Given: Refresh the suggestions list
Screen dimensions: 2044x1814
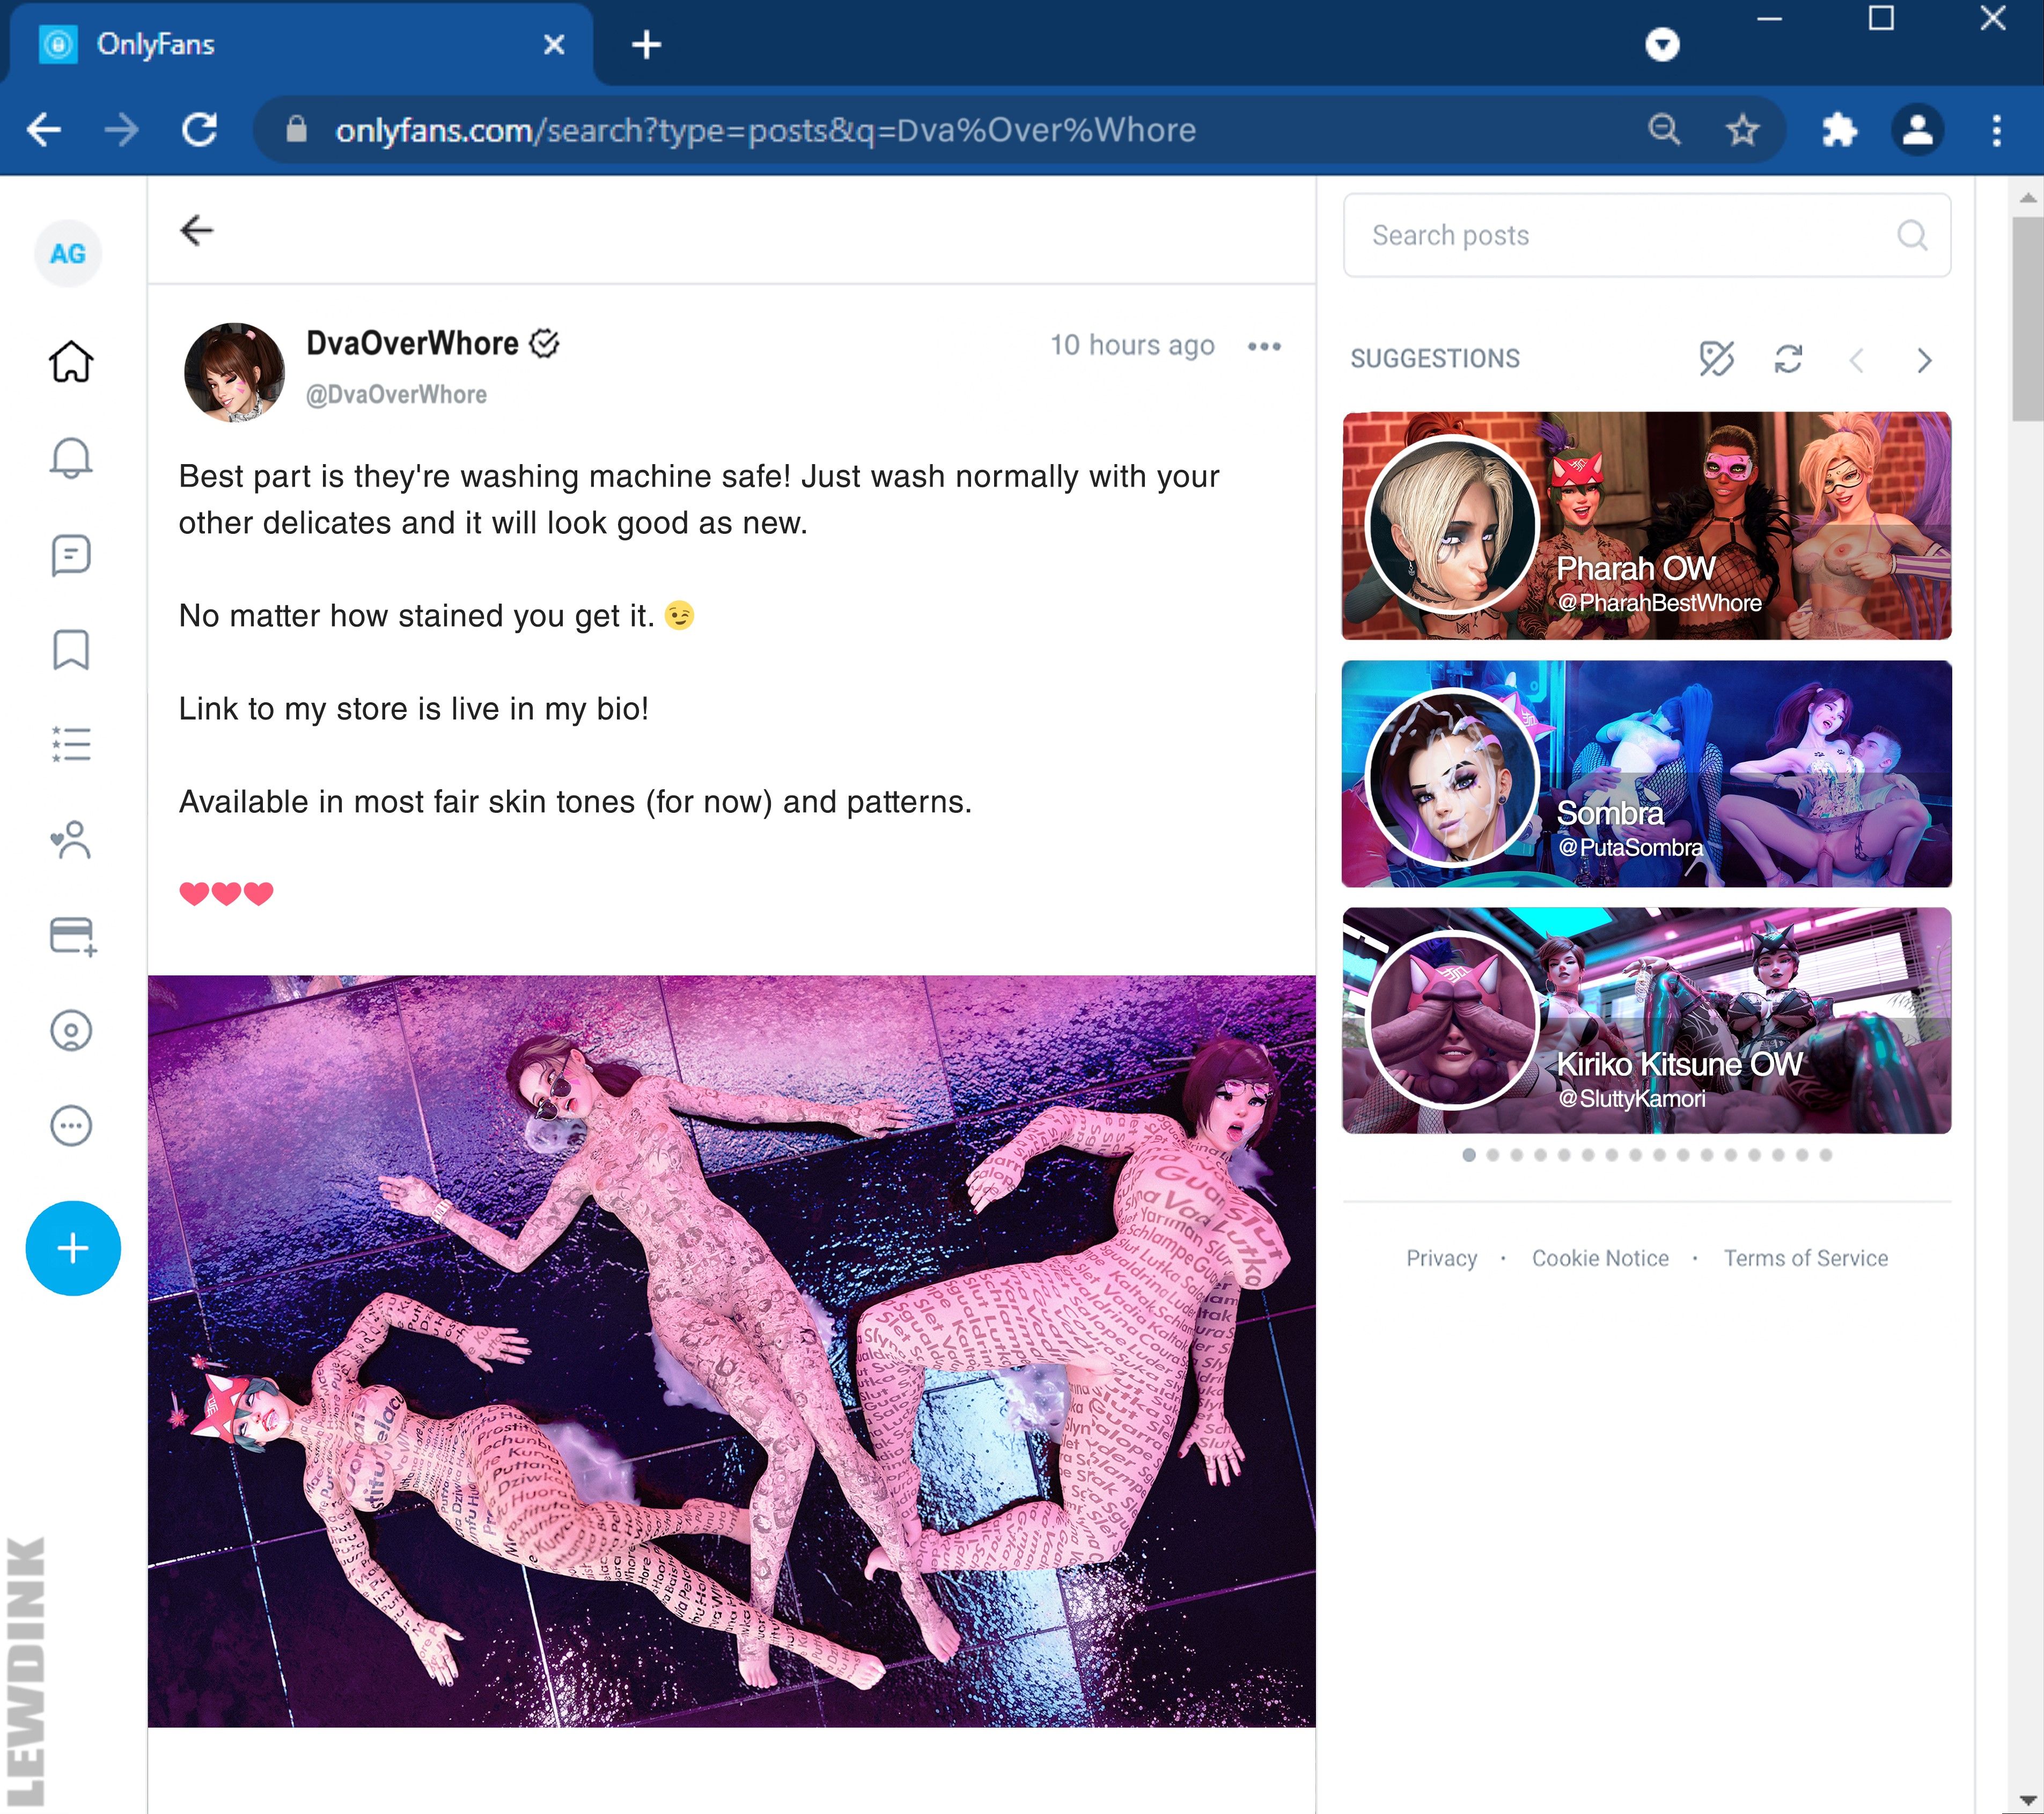Looking at the screenshot, I should tap(1788, 359).
